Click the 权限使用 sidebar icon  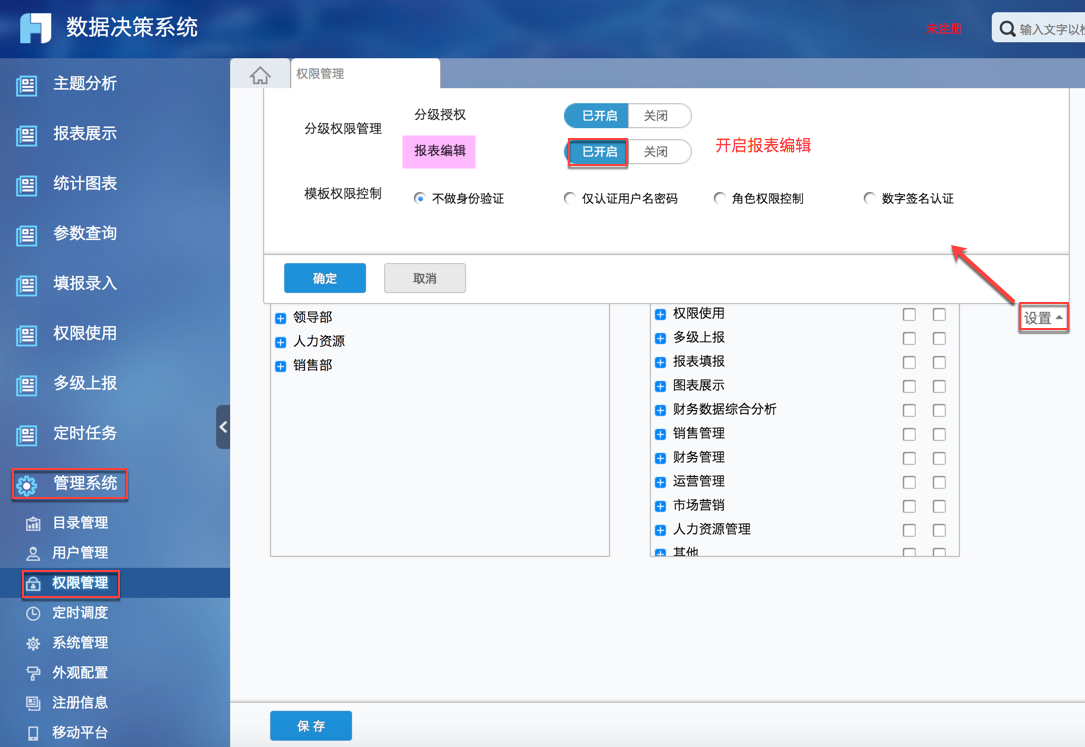point(26,335)
